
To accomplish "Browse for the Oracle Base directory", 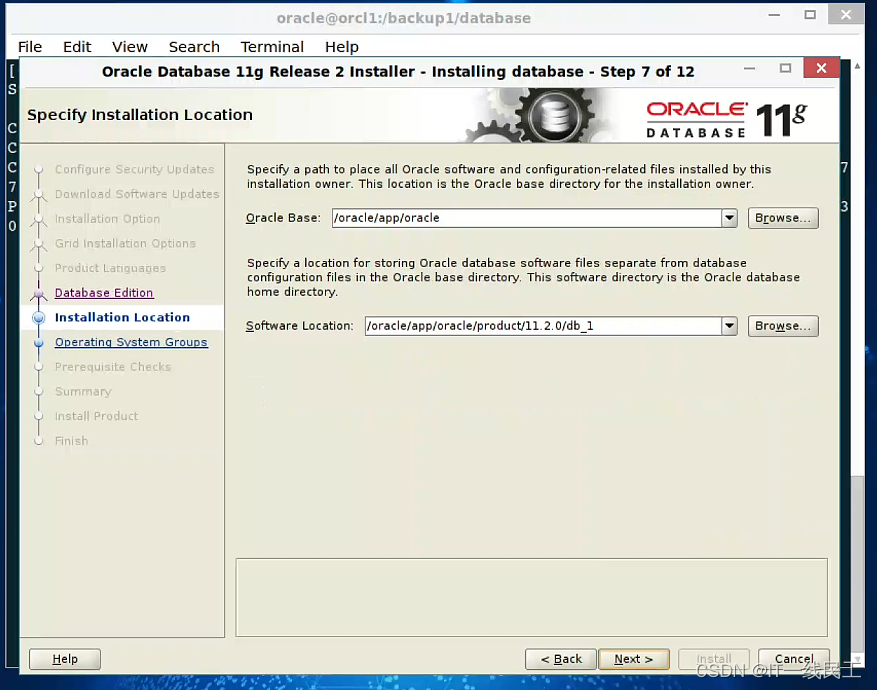I will click(x=783, y=217).
